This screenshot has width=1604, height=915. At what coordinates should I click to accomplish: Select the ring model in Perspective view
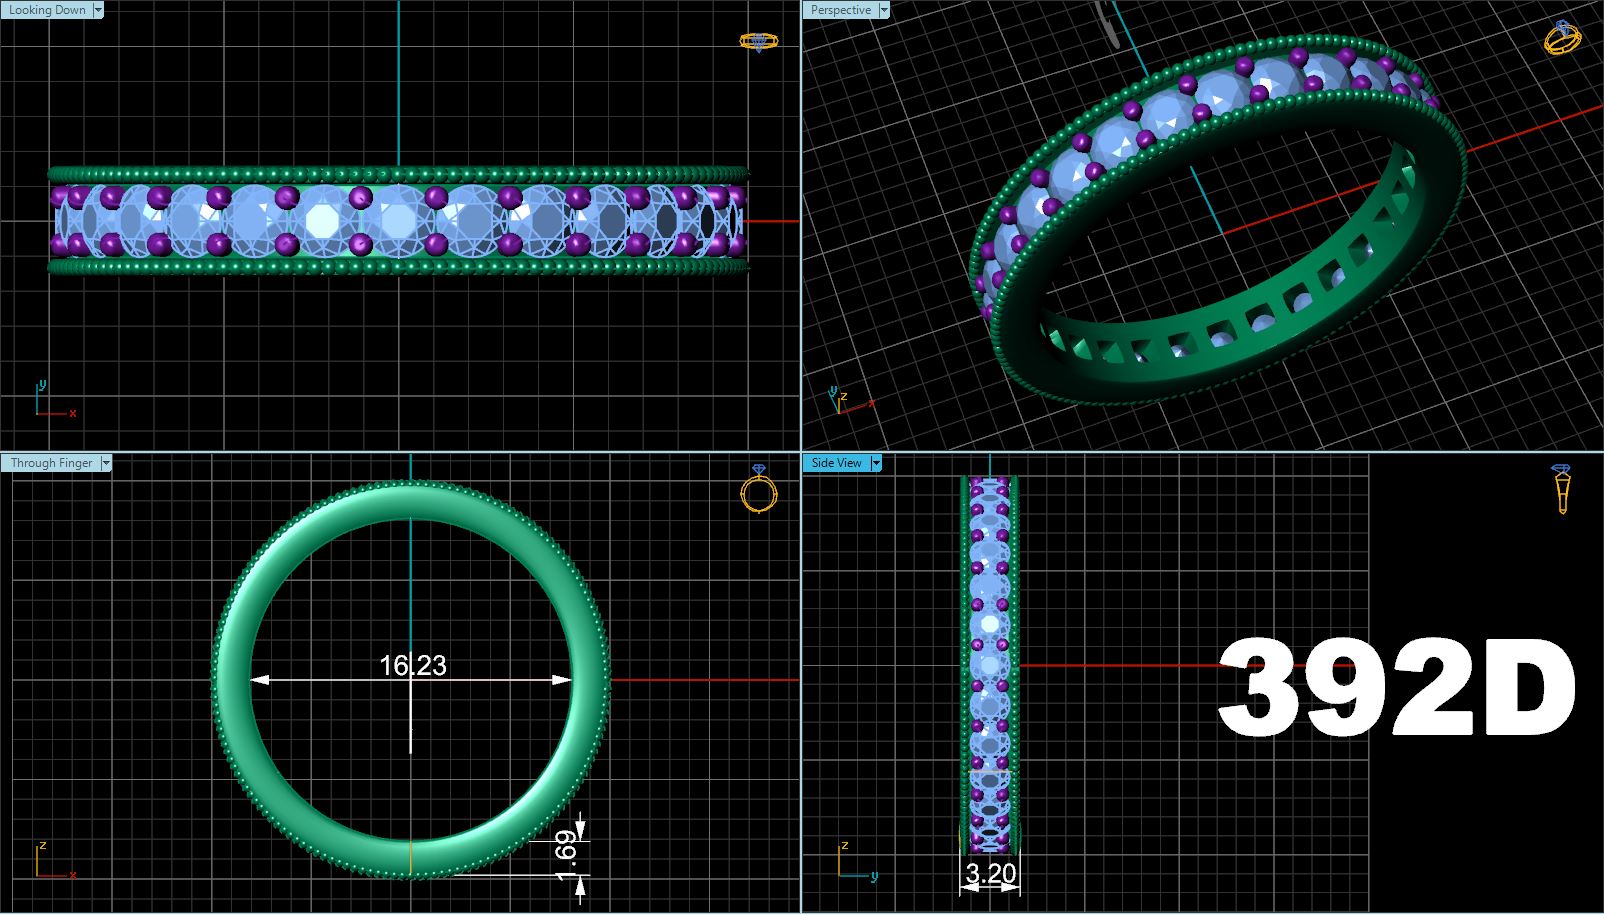click(1219, 218)
